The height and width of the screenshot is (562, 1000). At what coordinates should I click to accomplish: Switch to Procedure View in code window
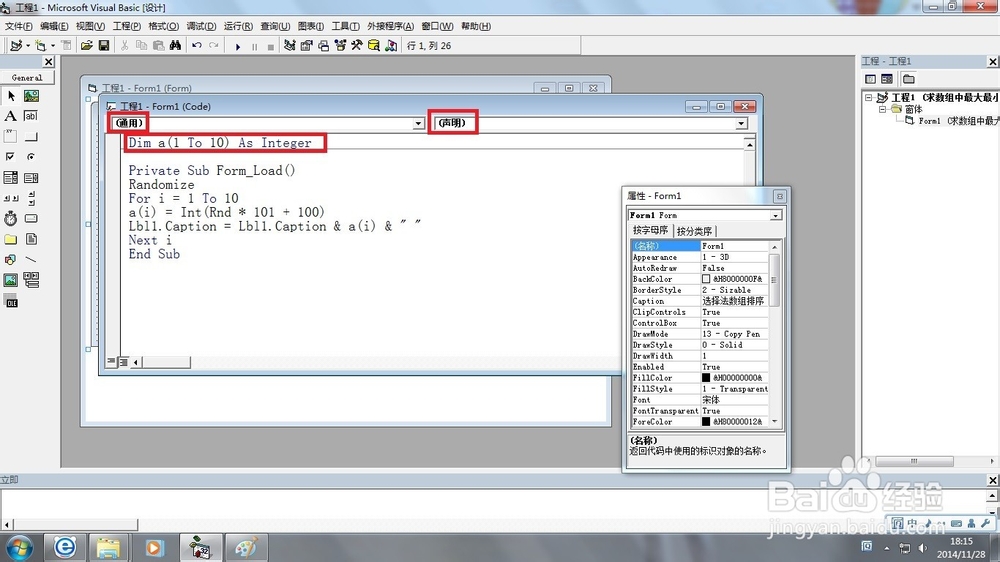[112, 362]
